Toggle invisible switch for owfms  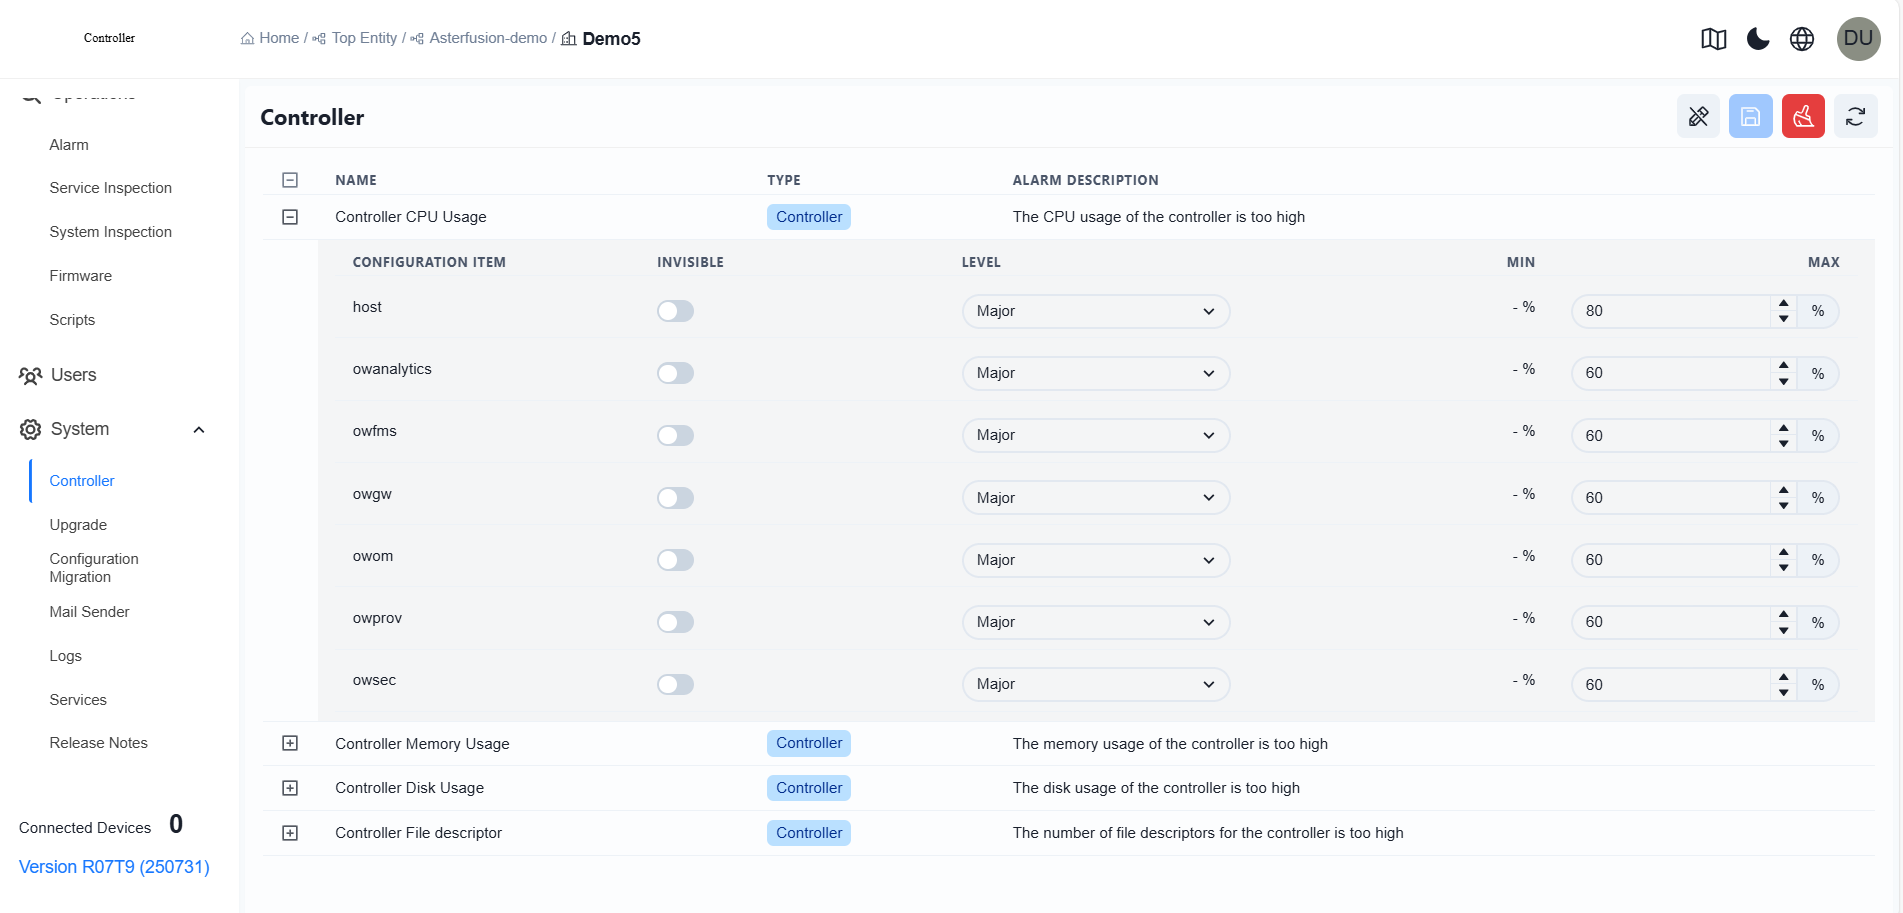click(675, 435)
